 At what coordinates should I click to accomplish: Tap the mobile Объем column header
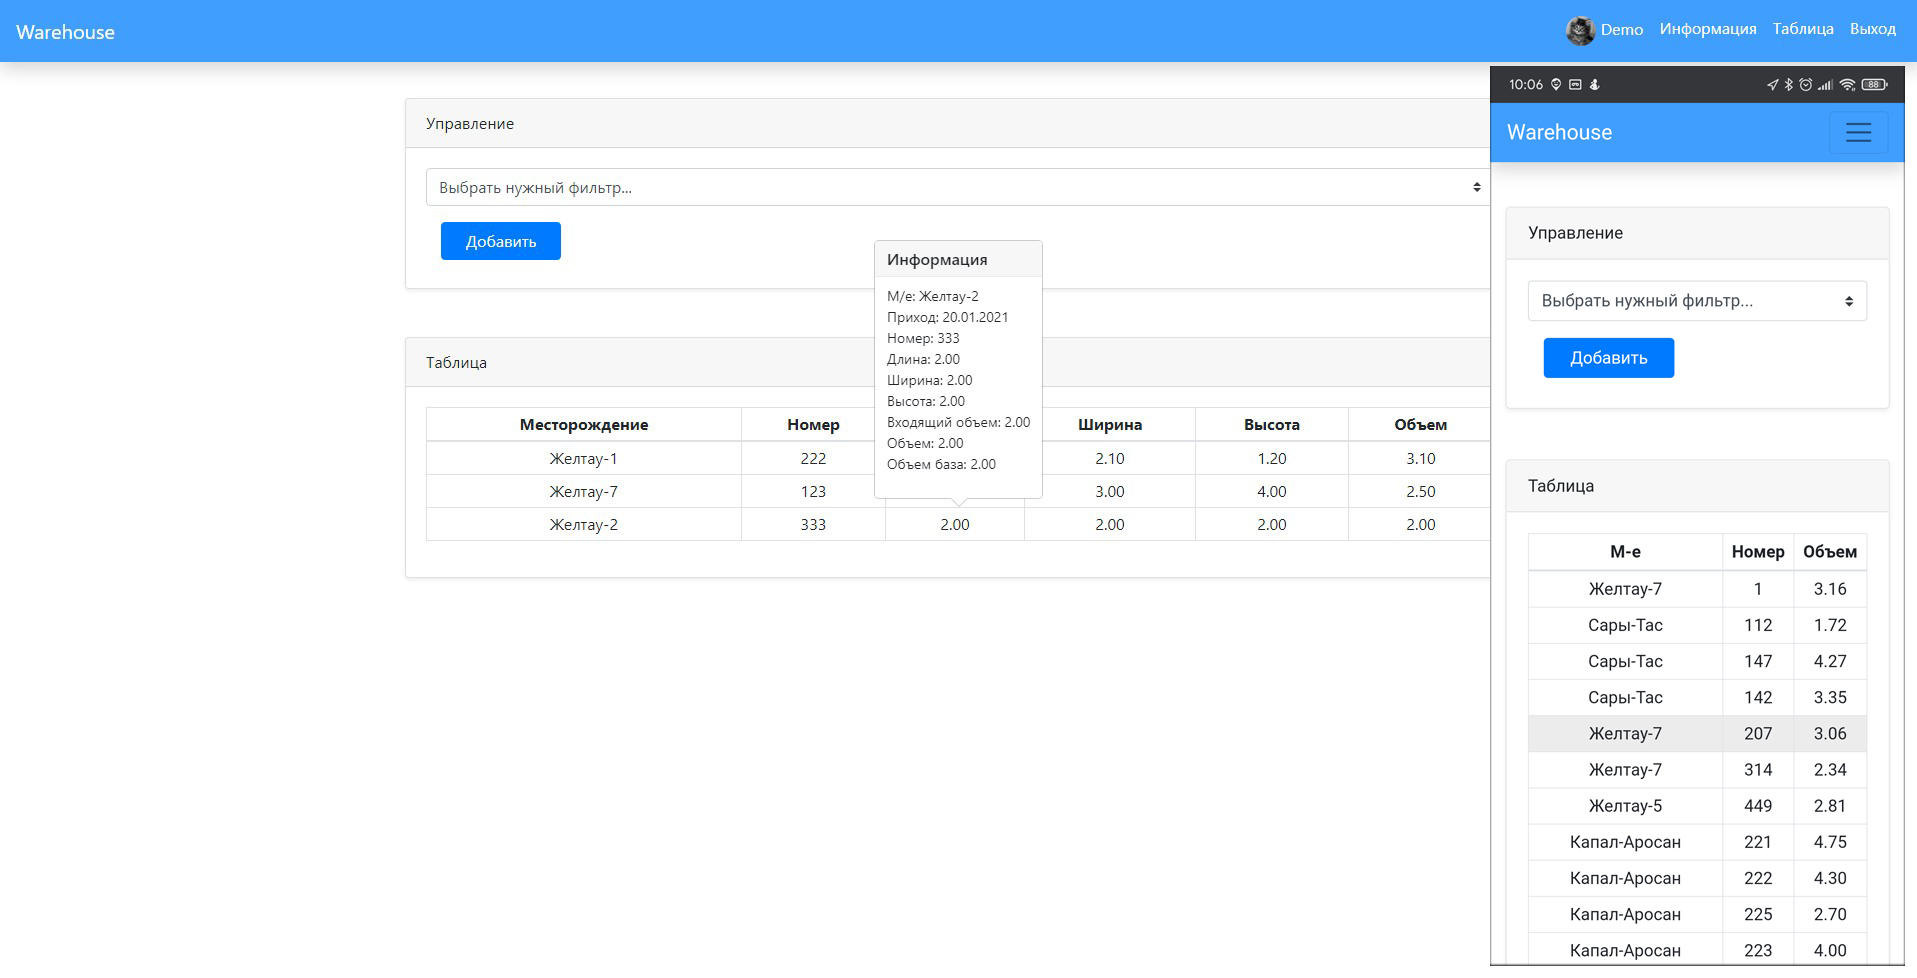(x=1830, y=552)
